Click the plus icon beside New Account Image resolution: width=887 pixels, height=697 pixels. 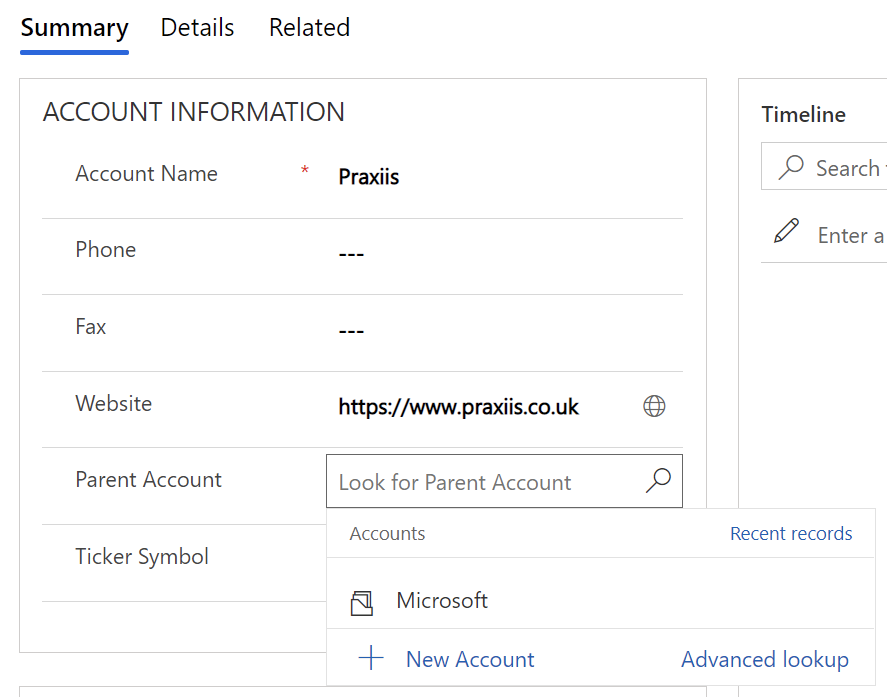(371, 658)
